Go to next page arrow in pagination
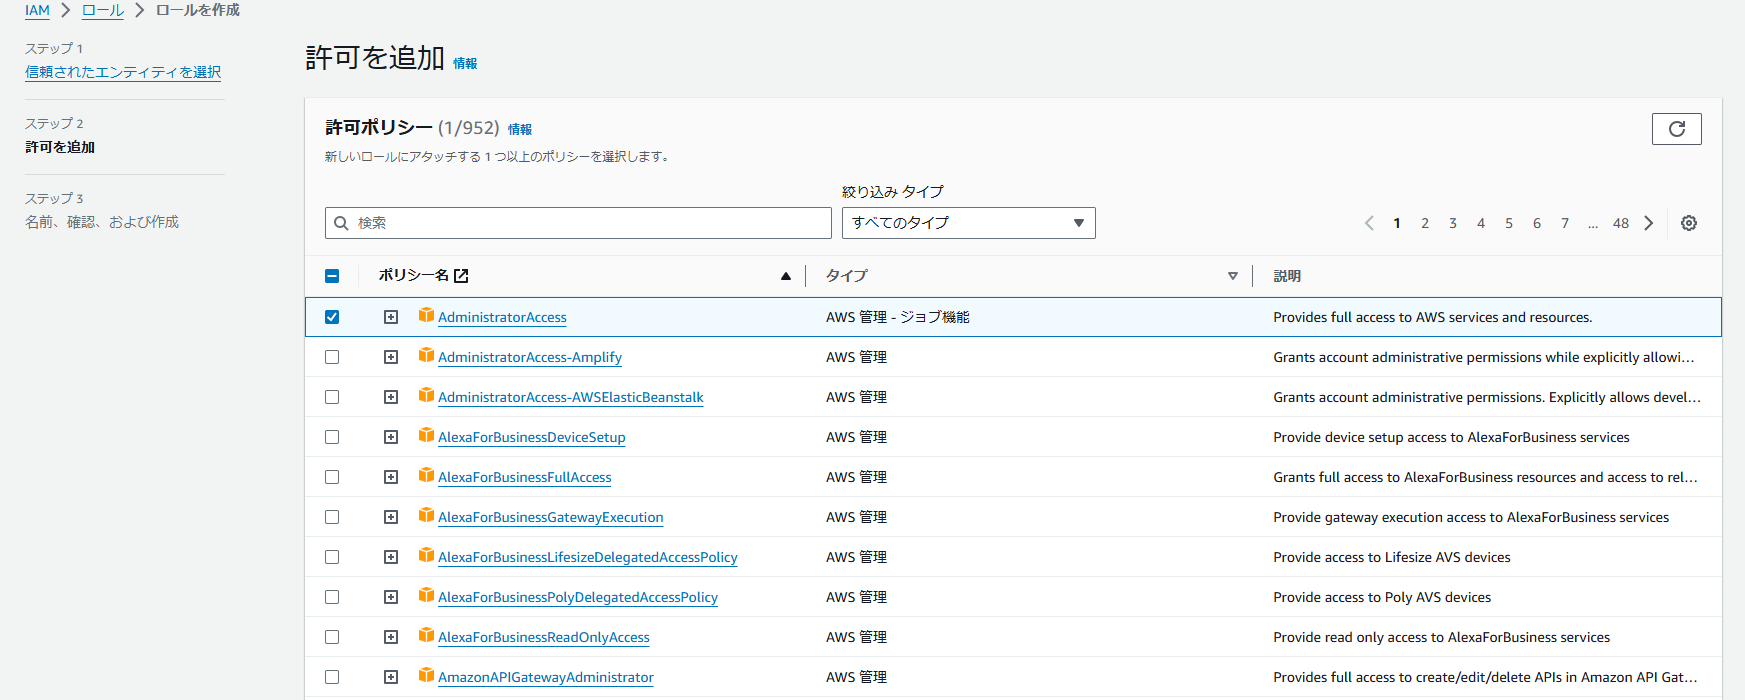 point(1649,223)
